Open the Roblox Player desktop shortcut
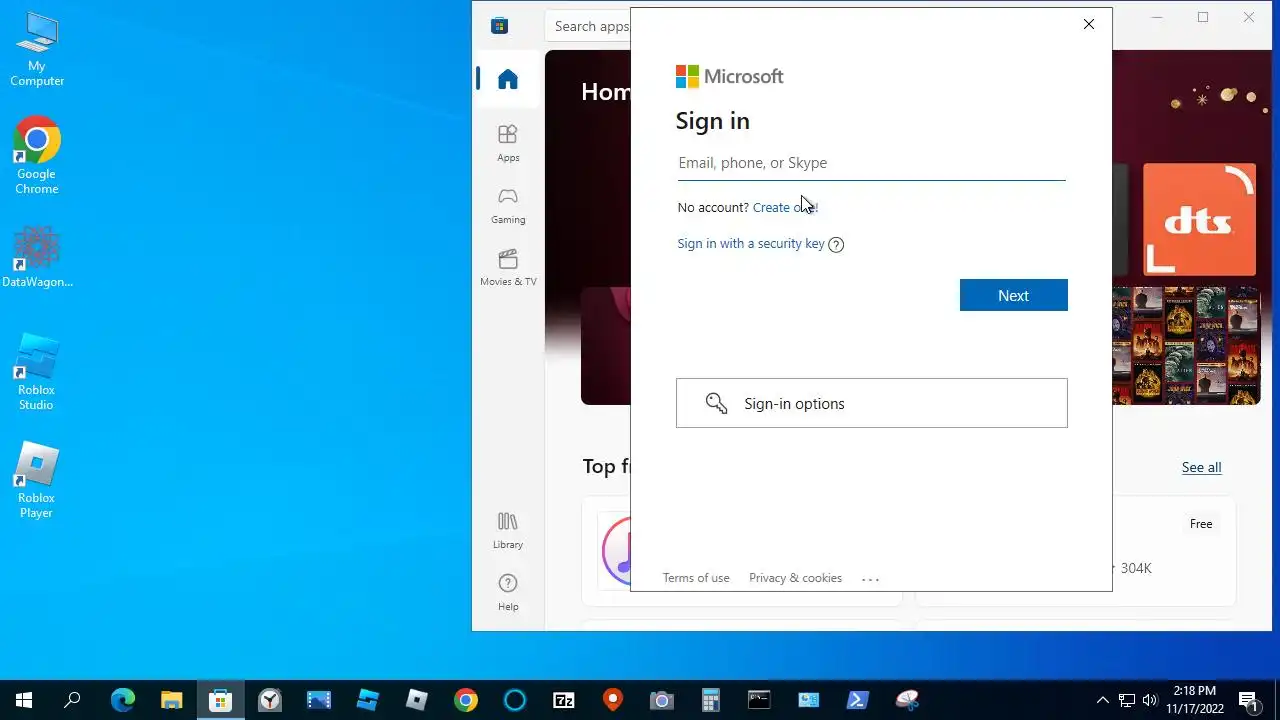This screenshot has height=720, width=1280. 37,481
